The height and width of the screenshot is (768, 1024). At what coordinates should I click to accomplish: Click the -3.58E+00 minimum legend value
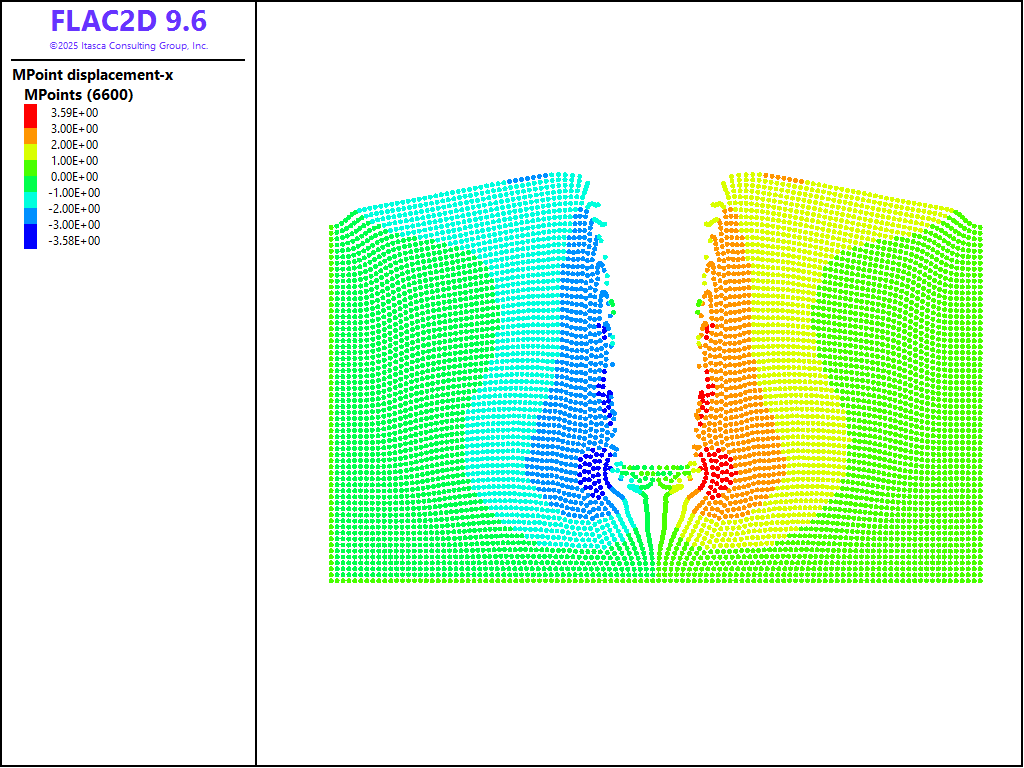tap(75, 241)
